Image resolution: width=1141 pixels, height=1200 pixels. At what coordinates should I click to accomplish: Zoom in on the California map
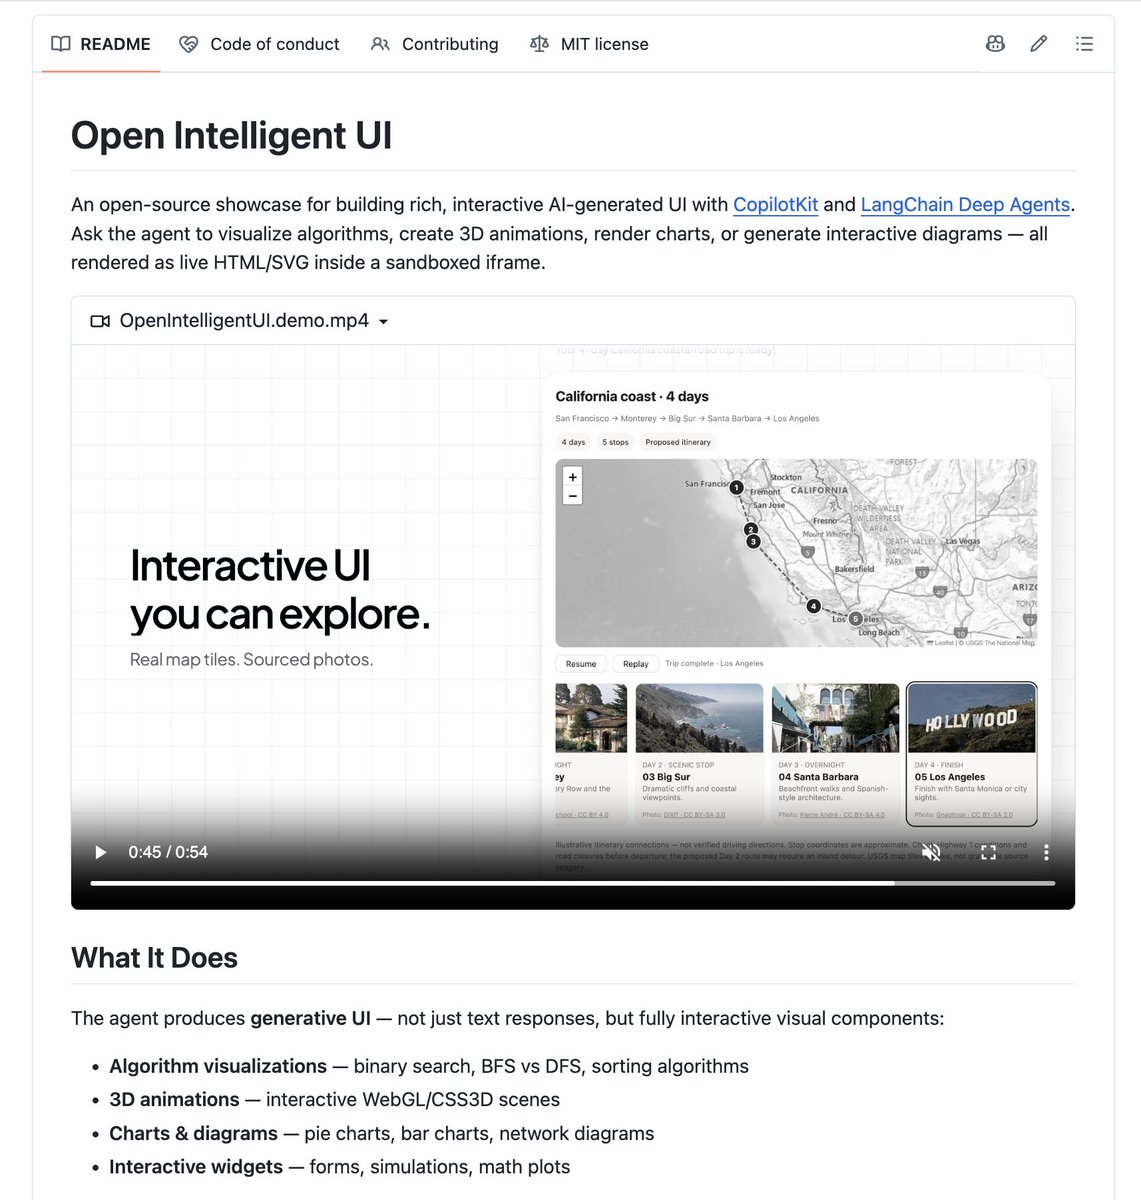(x=573, y=477)
